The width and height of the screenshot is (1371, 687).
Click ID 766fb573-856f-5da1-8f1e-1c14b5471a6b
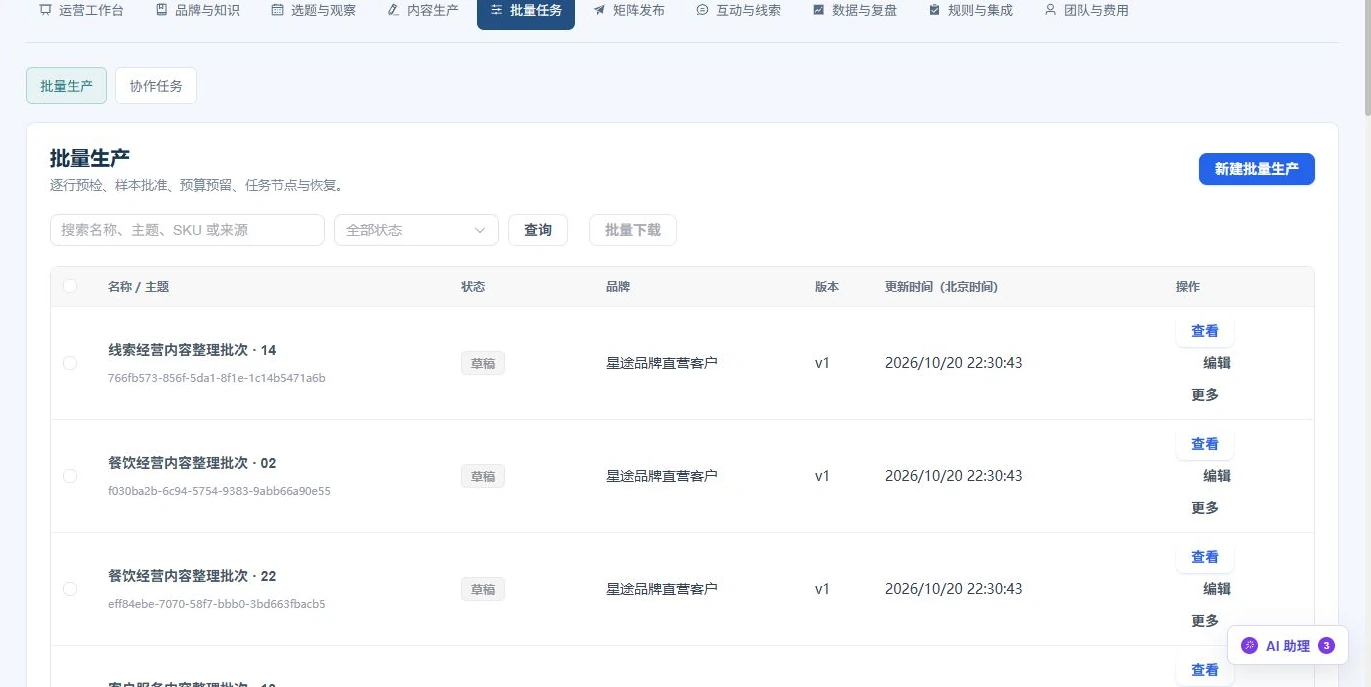[217, 378]
